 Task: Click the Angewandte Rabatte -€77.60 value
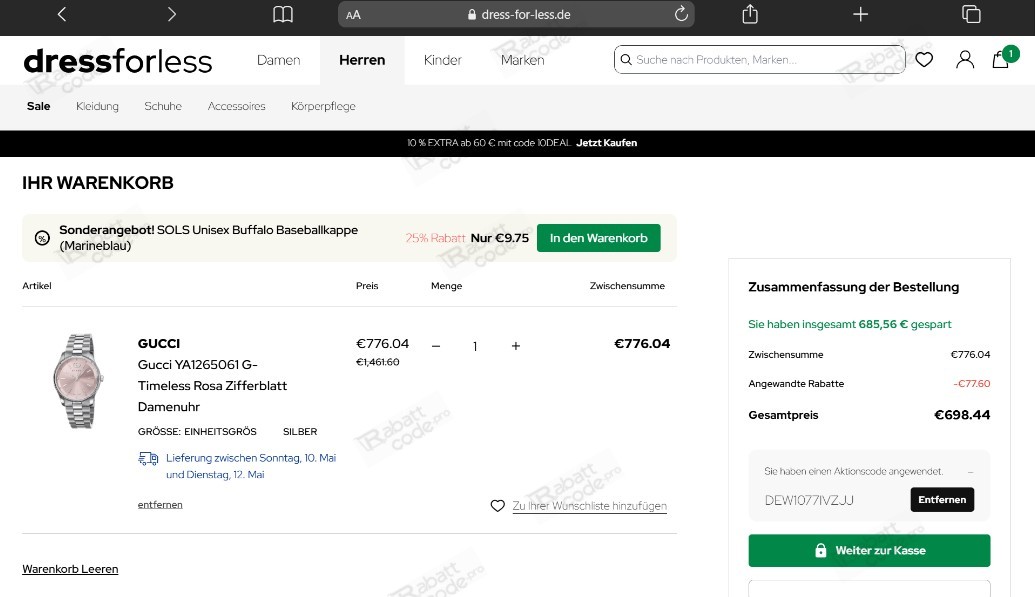pos(972,384)
